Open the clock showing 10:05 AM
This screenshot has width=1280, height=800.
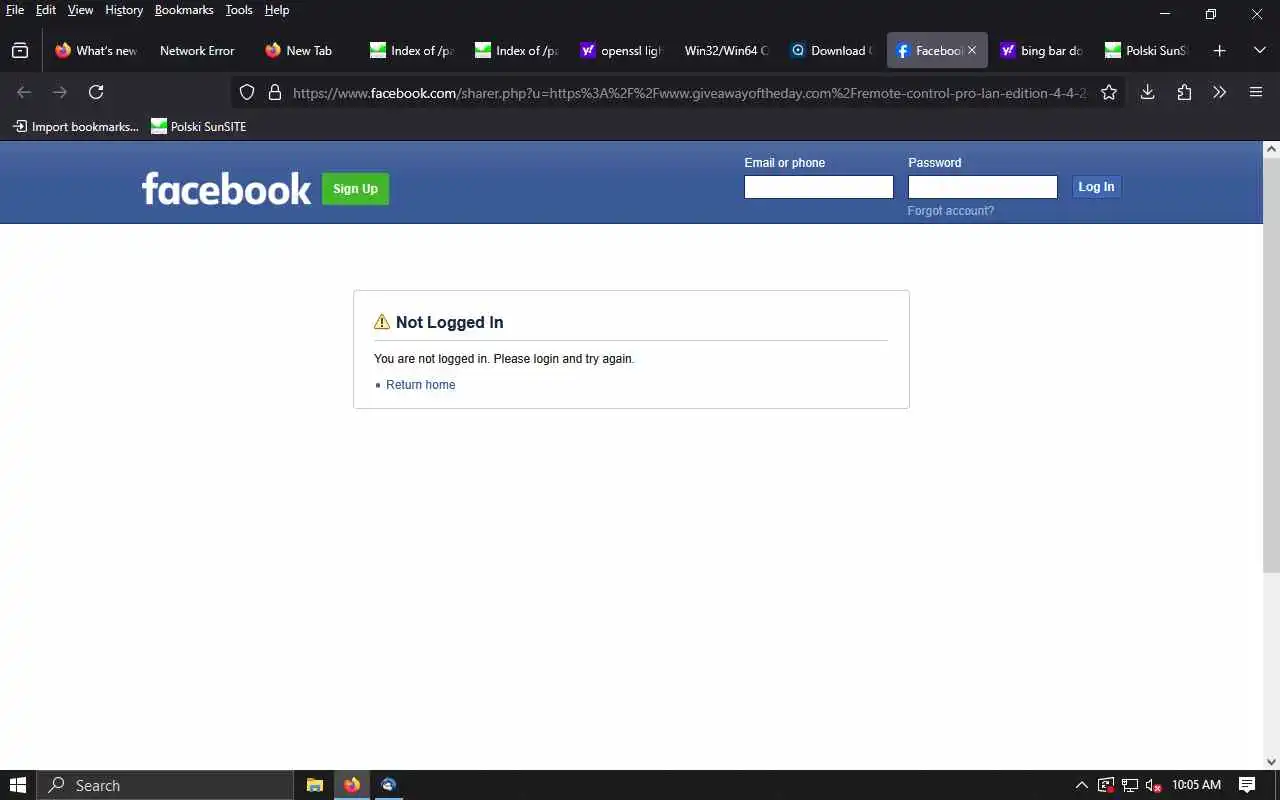coord(1196,785)
